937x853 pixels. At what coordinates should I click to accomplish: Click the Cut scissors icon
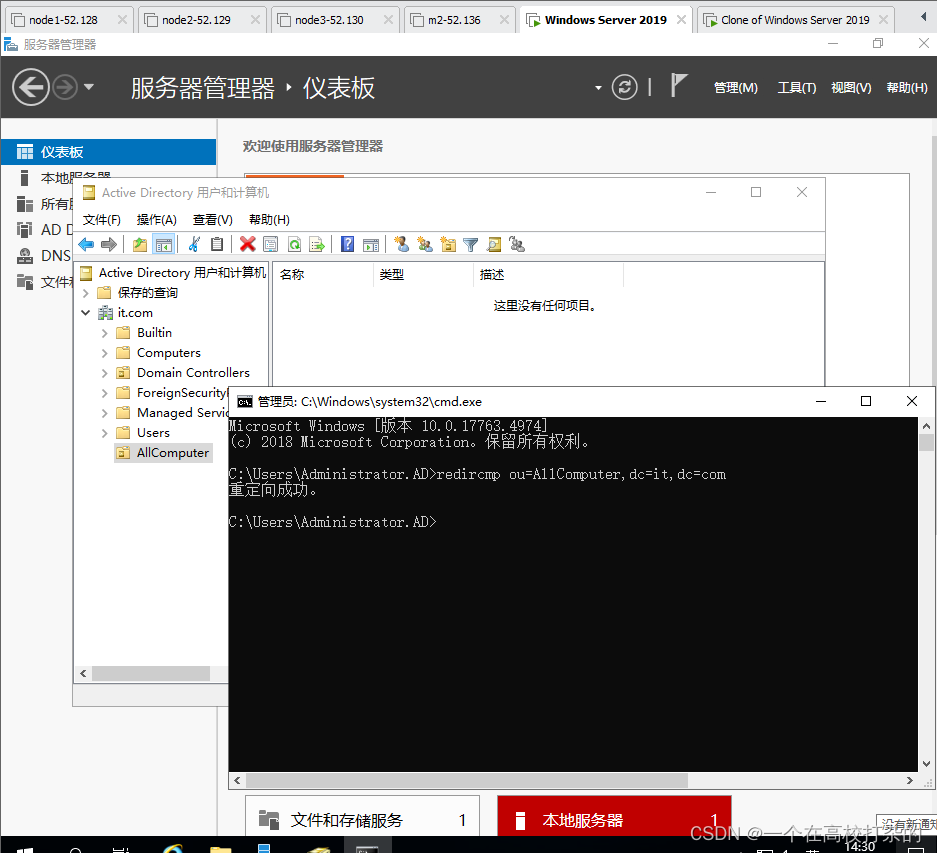coord(194,244)
